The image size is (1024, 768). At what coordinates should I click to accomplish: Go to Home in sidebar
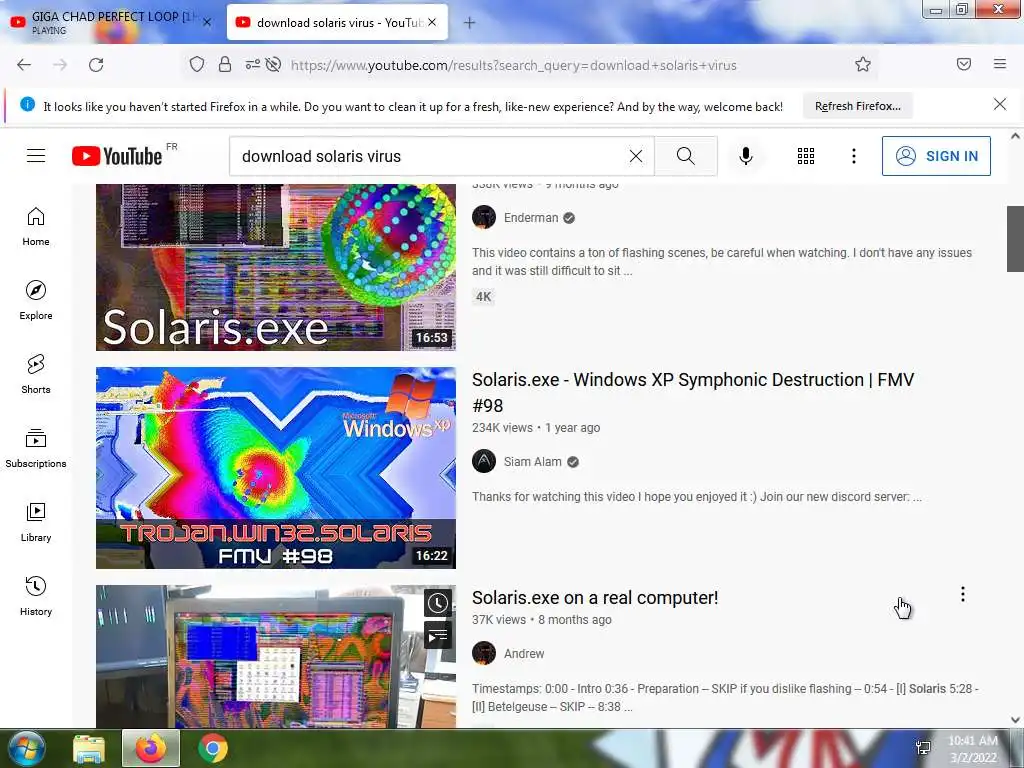point(36,227)
